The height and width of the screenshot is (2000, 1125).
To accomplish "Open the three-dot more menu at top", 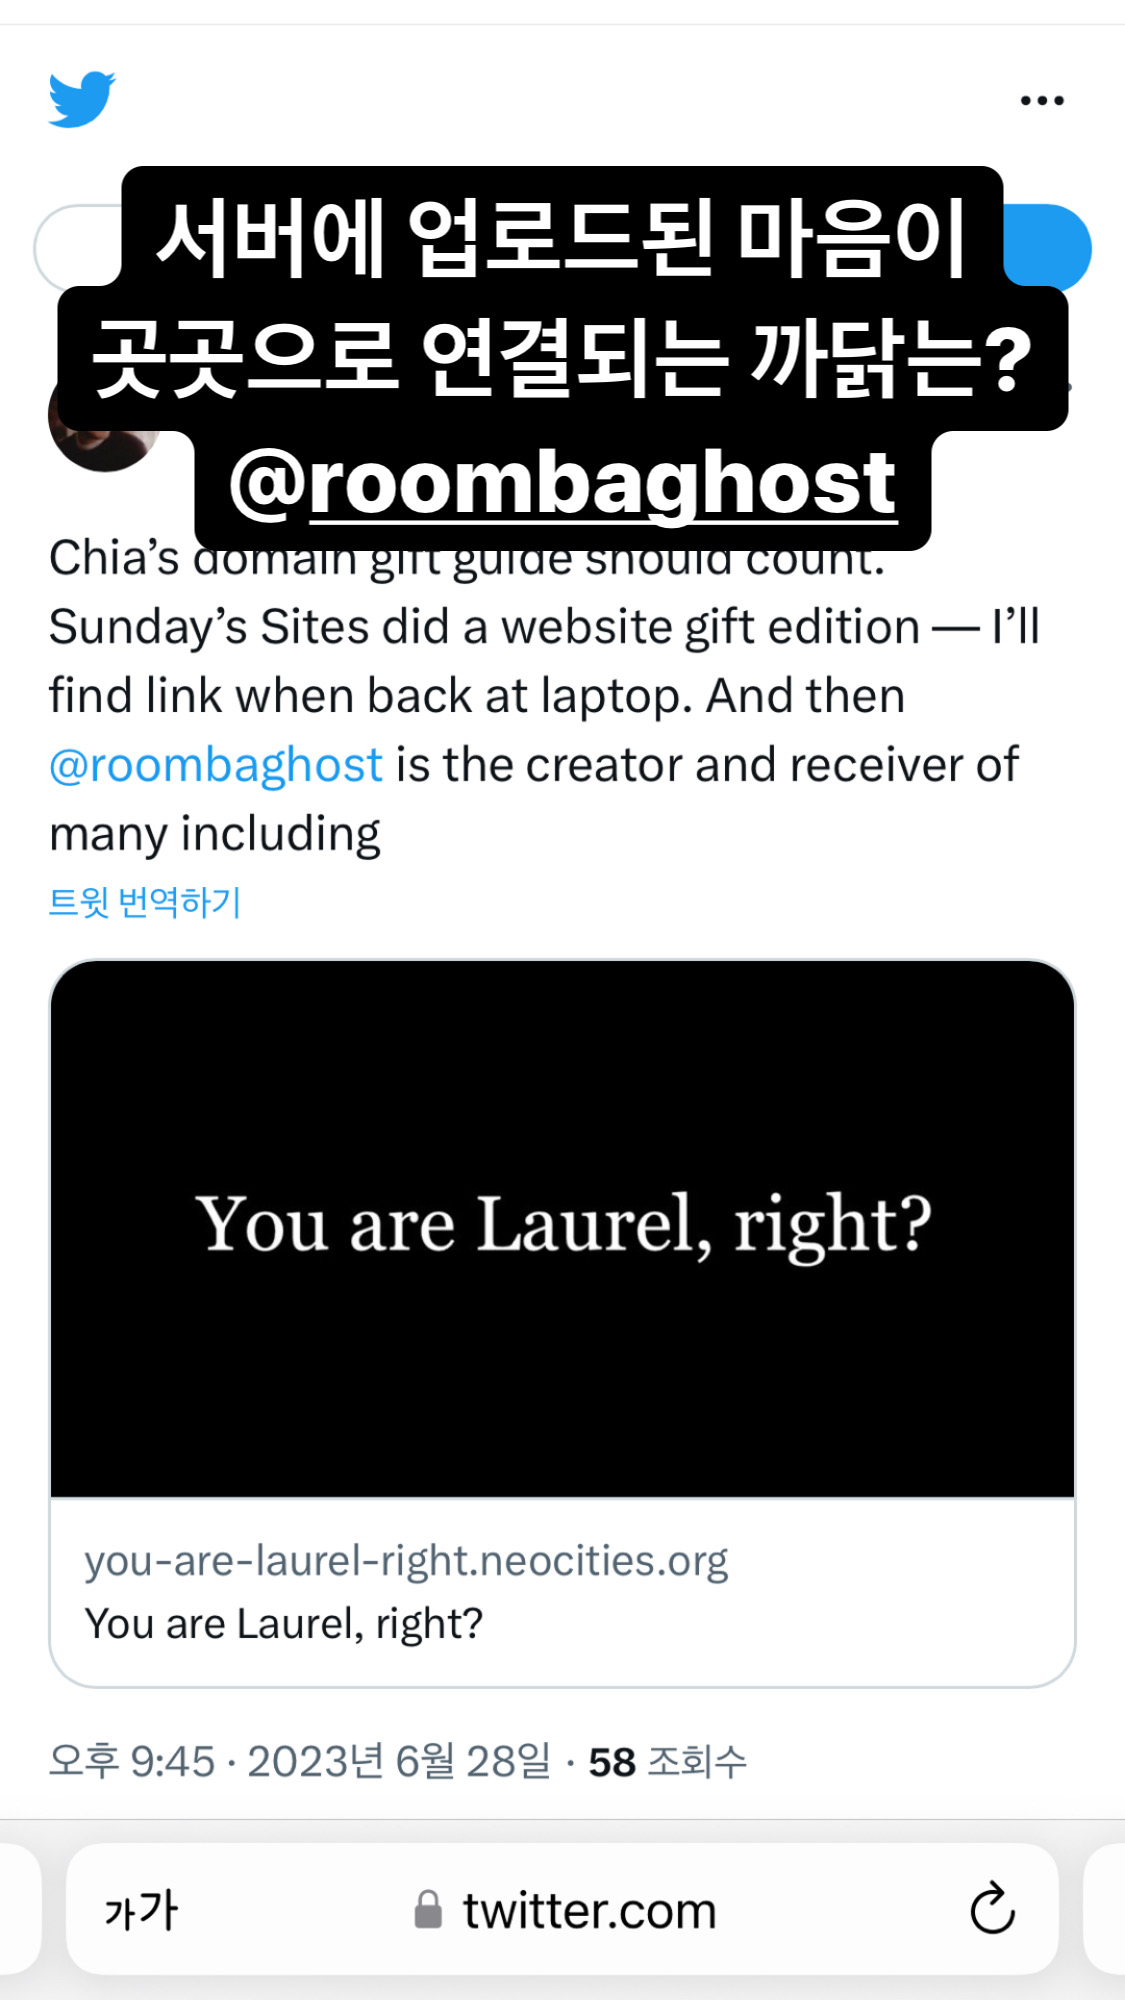I will coord(1042,100).
